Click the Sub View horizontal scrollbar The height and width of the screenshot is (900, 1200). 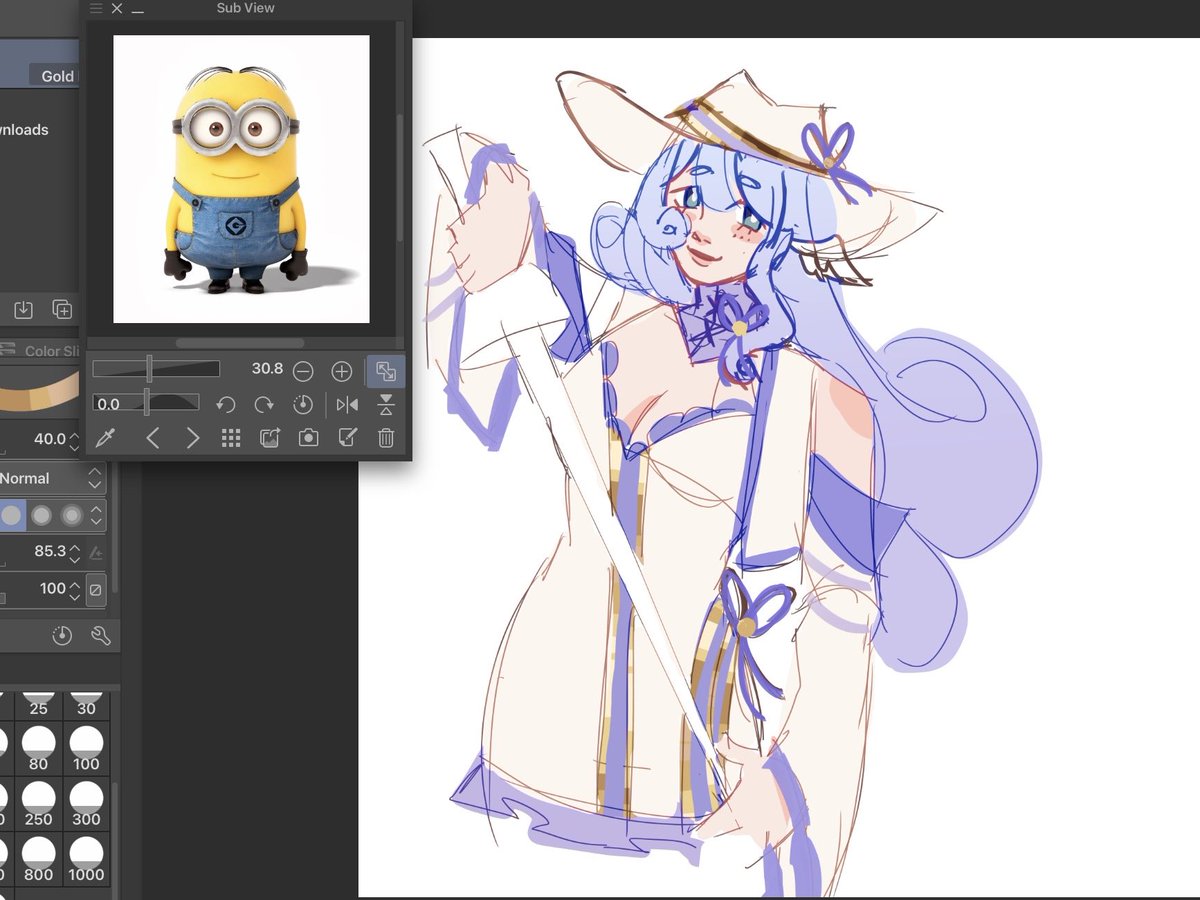pos(240,343)
